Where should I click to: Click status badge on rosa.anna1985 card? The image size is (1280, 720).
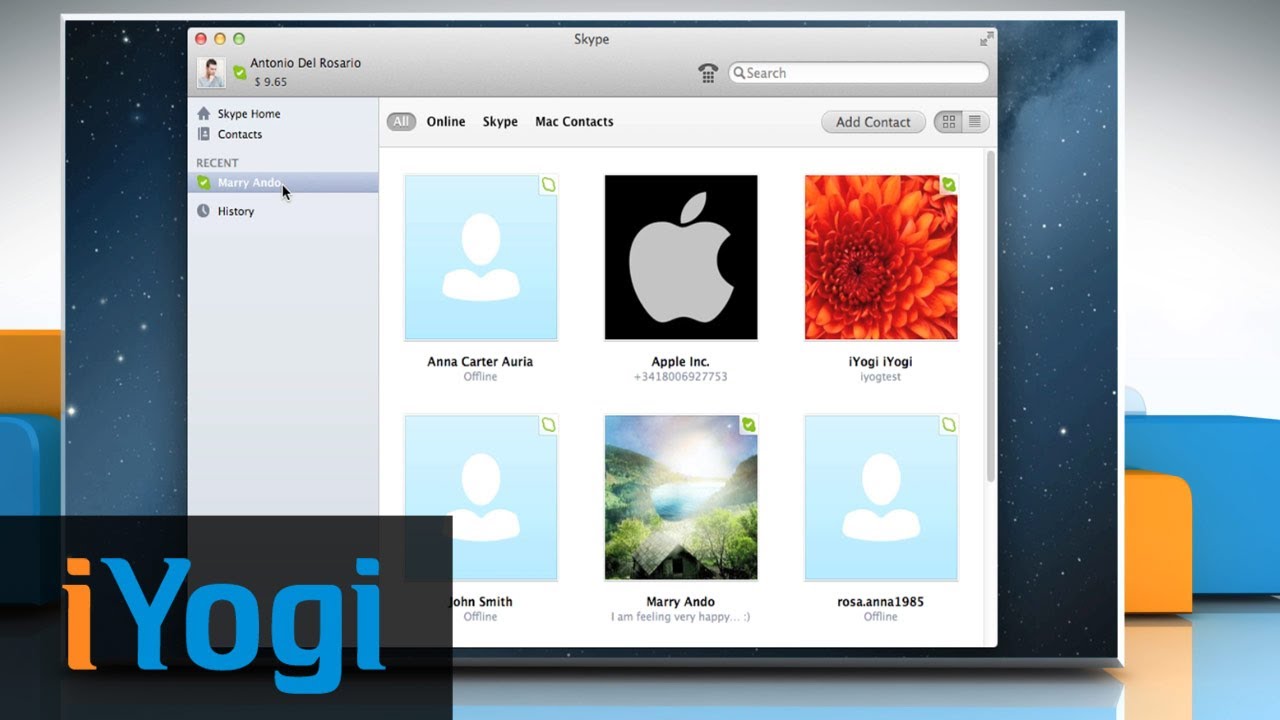[948, 425]
